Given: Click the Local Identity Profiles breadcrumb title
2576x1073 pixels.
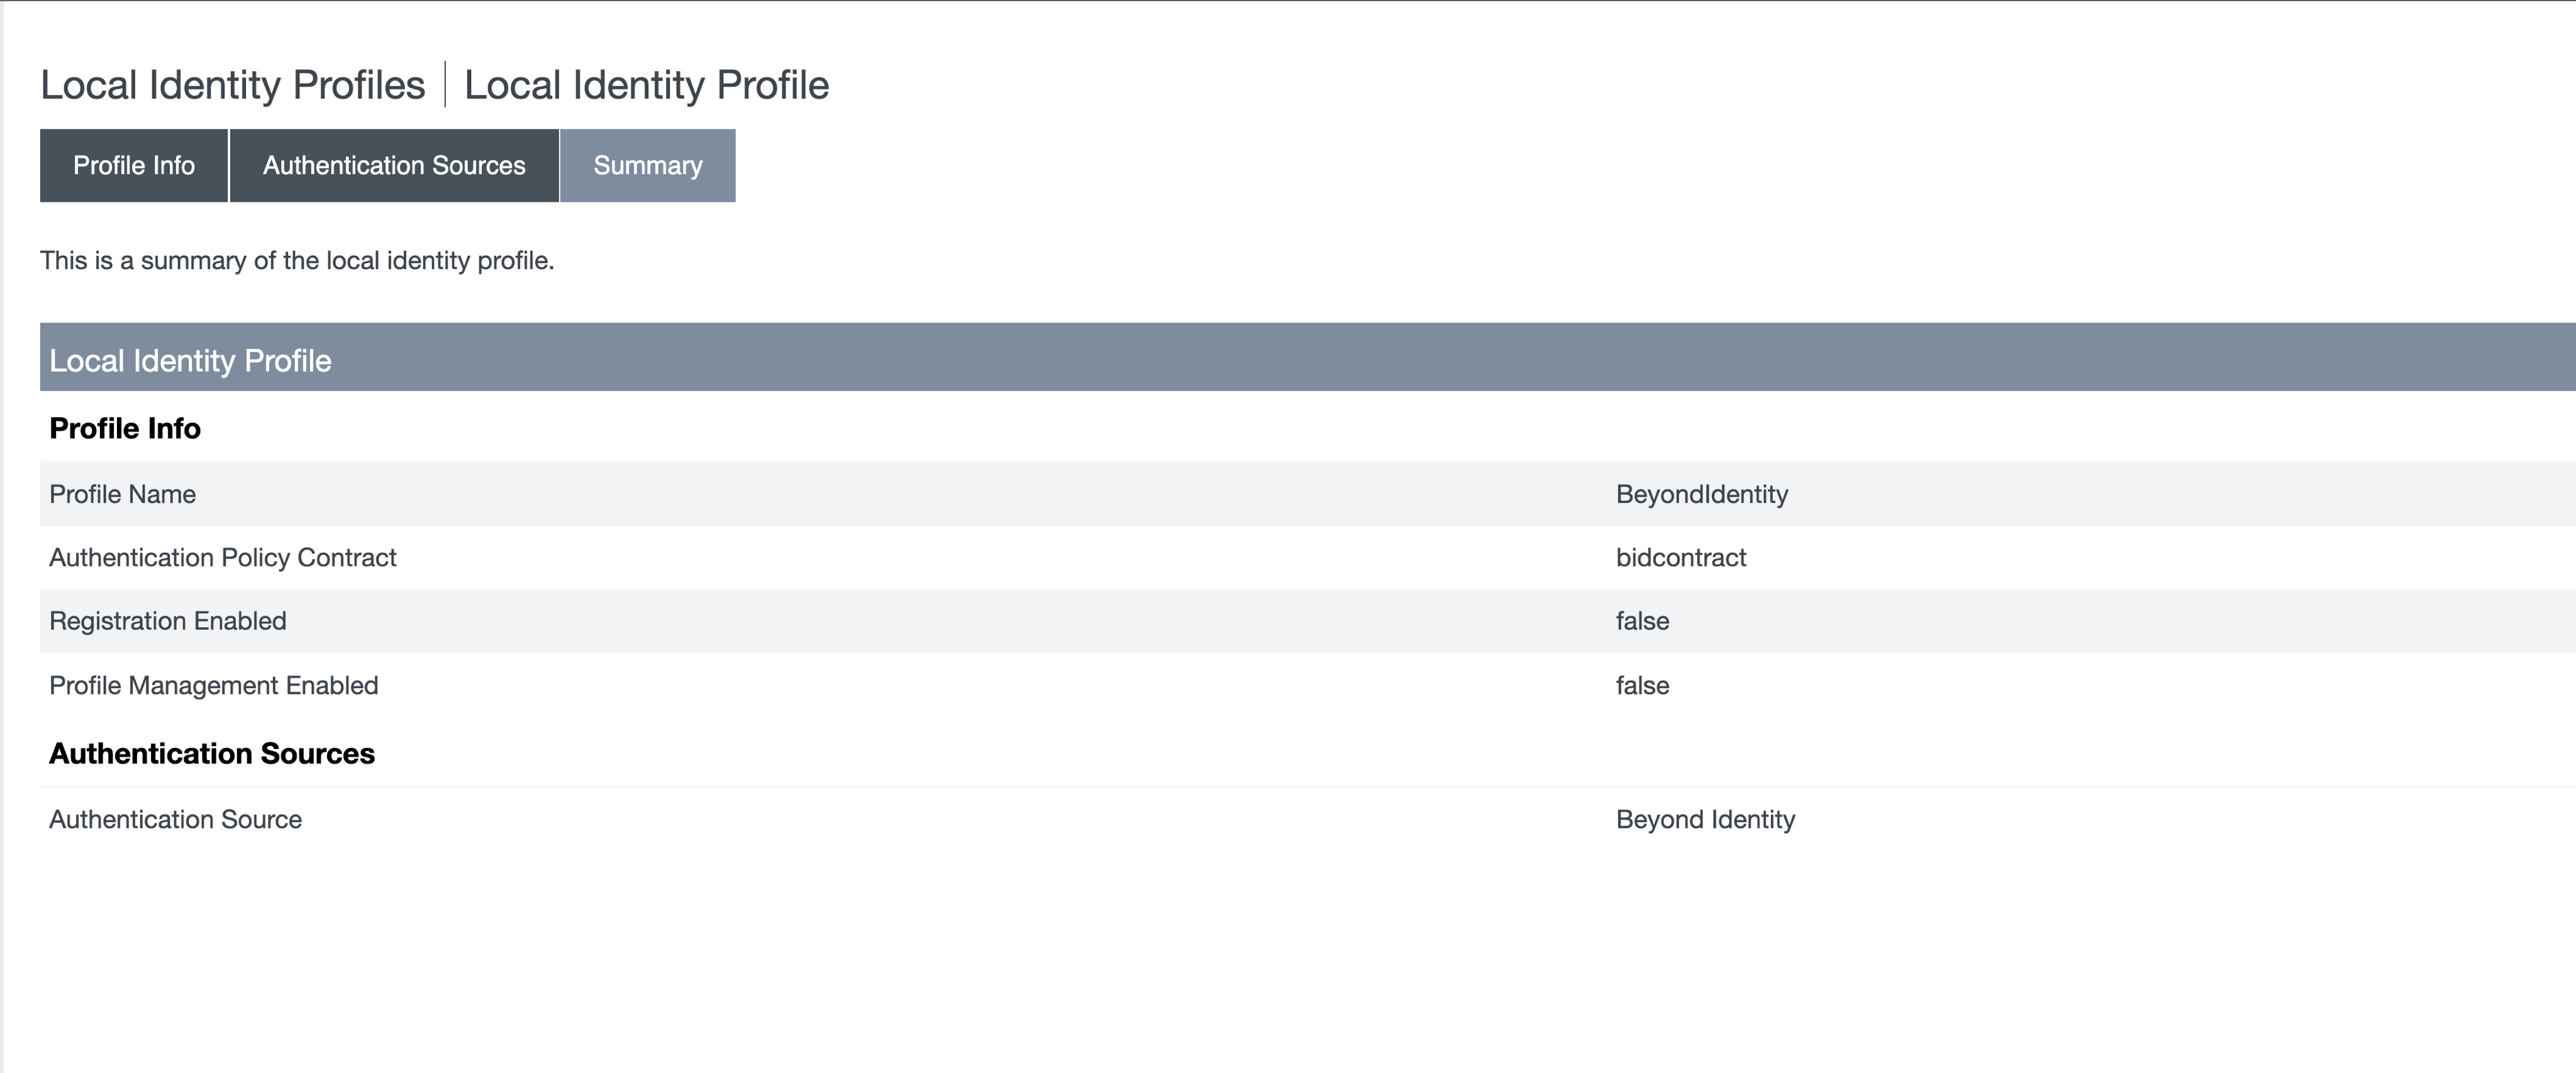Looking at the screenshot, I should tap(232, 85).
